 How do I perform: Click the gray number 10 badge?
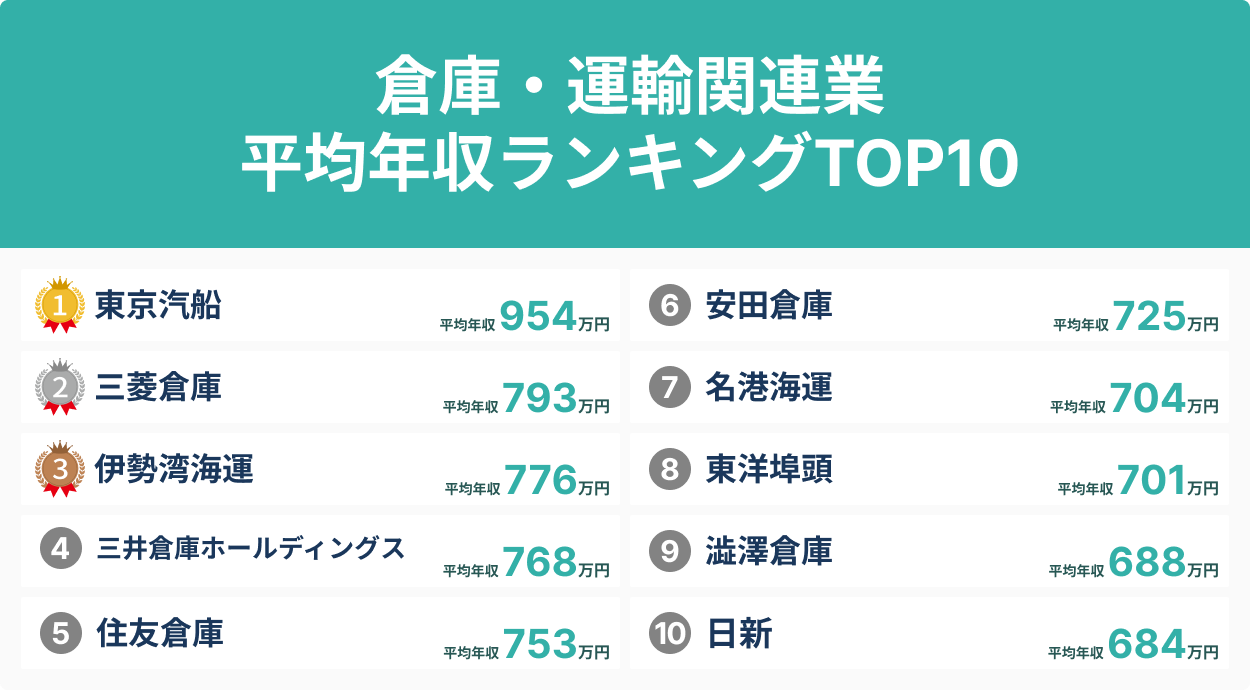[670, 632]
